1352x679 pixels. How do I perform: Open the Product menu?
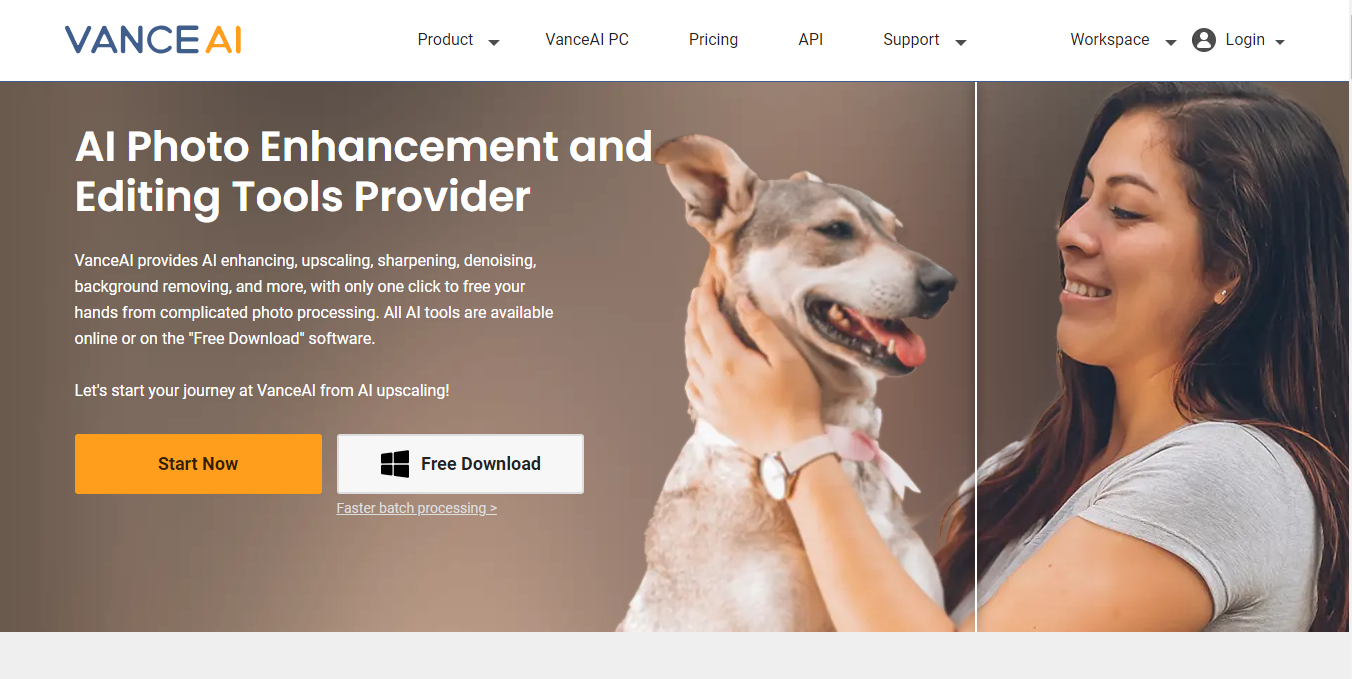(445, 40)
